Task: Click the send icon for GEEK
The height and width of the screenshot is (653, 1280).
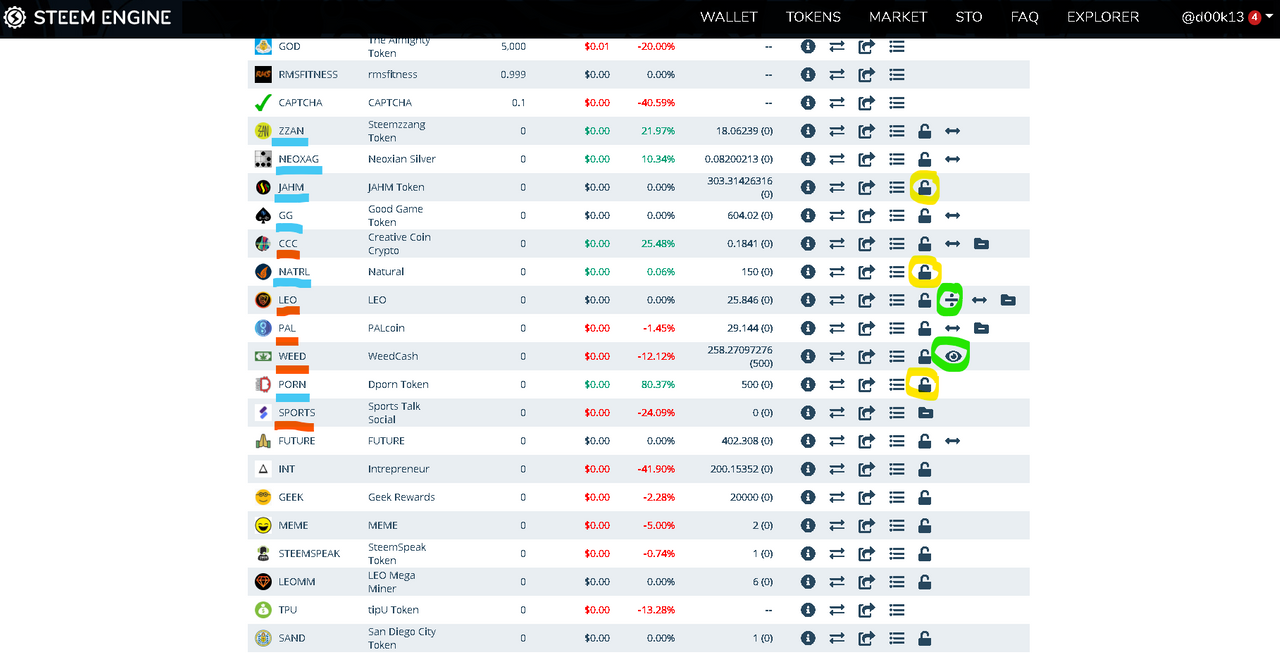Action: pos(867,497)
